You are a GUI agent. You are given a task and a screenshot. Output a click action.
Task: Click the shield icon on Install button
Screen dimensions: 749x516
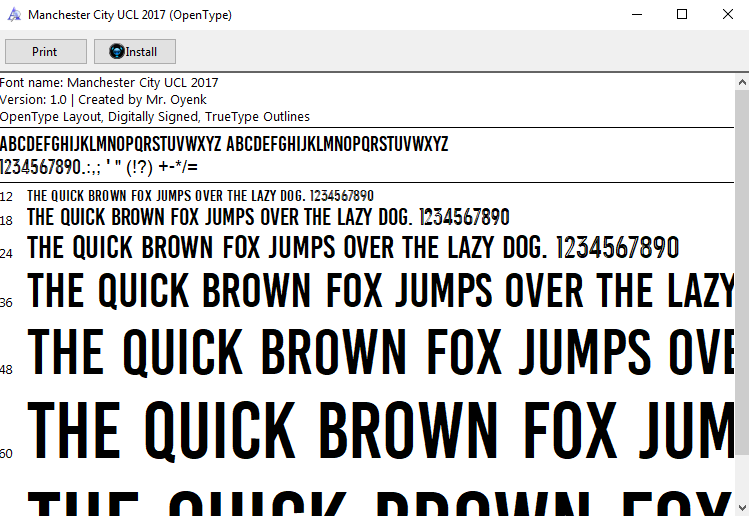(x=117, y=51)
